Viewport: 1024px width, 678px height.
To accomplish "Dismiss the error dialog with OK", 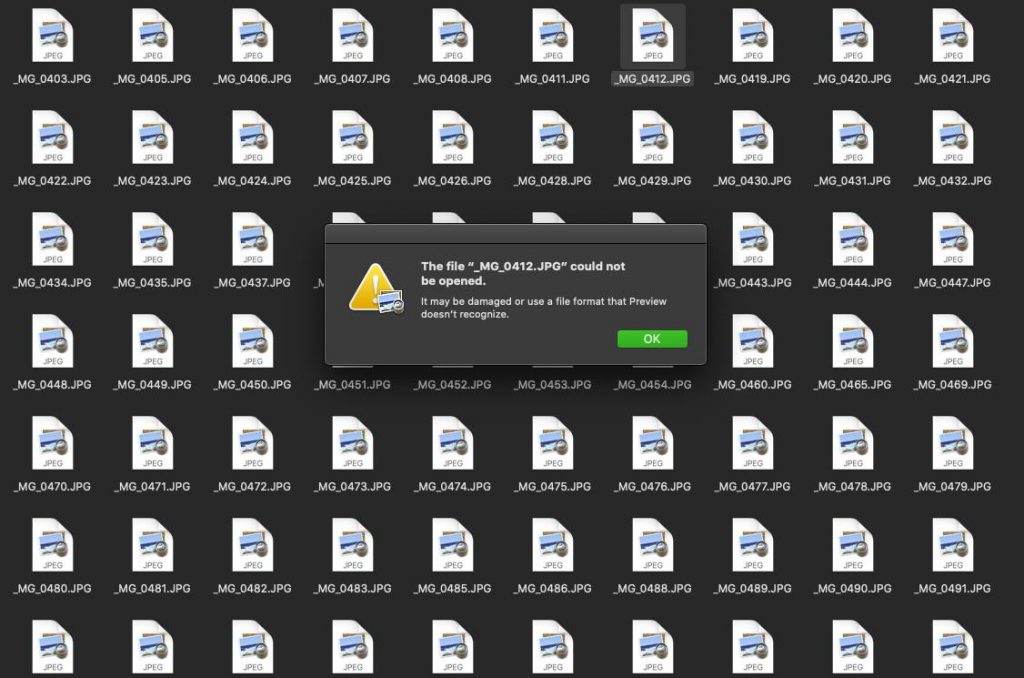I will [651, 339].
